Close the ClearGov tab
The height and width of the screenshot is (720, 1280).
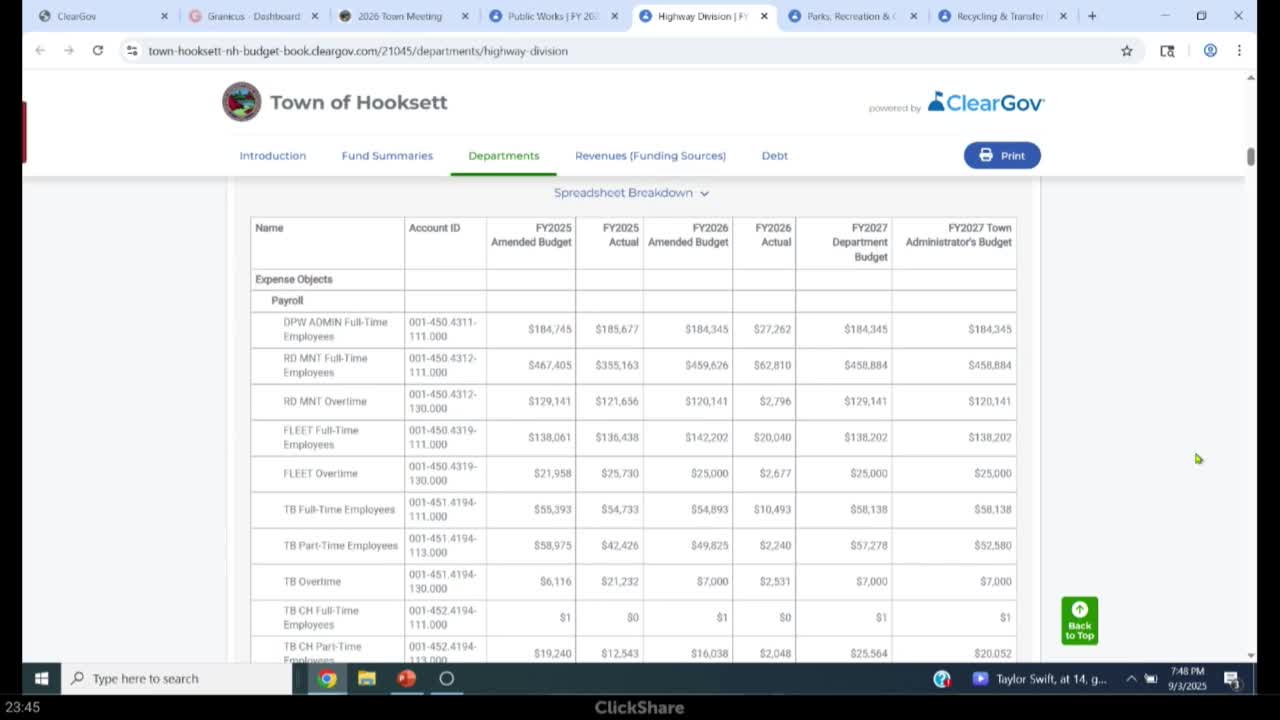coord(165,16)
